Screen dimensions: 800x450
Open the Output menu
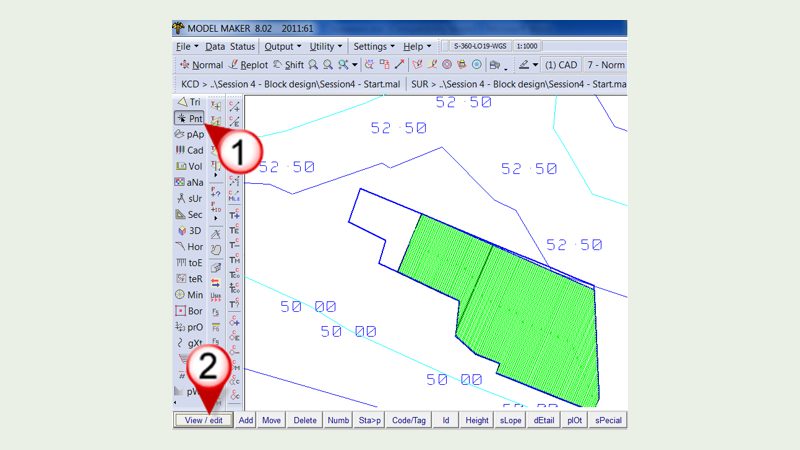pyautogui.click(x=283, y=46)
